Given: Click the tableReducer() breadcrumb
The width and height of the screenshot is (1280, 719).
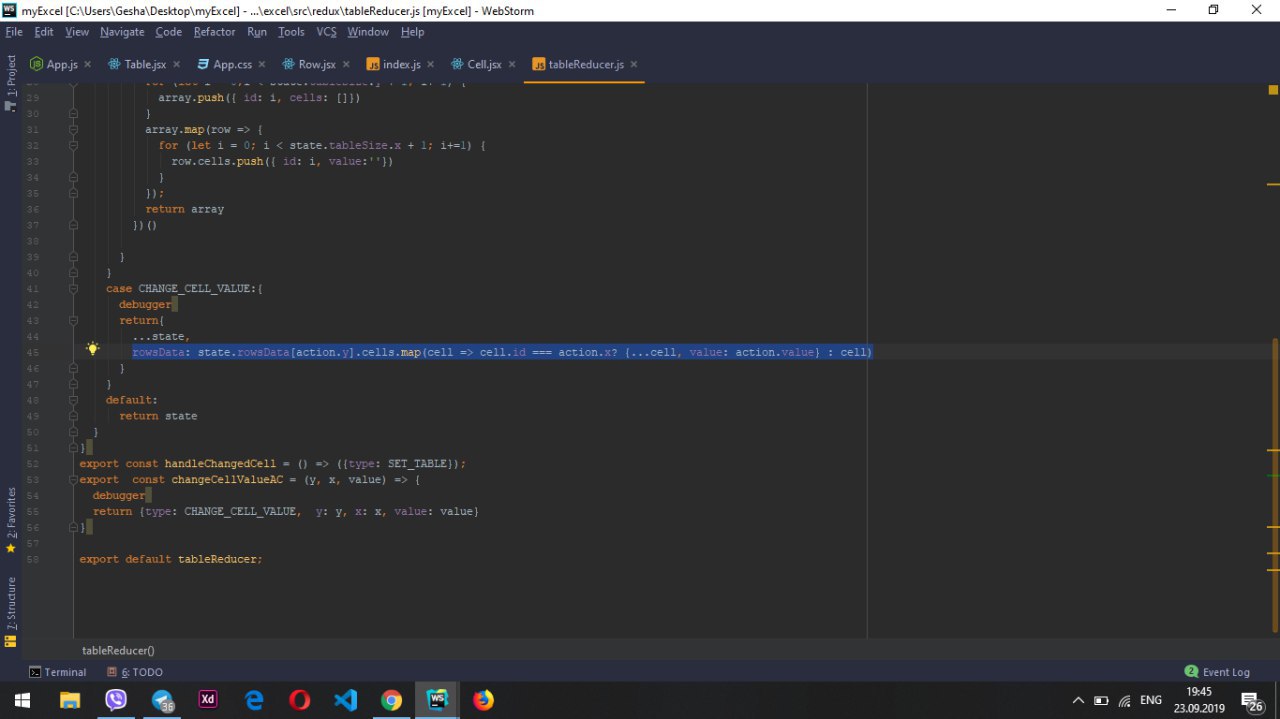Looking at the screenshot, I should [x=118, y=650].
